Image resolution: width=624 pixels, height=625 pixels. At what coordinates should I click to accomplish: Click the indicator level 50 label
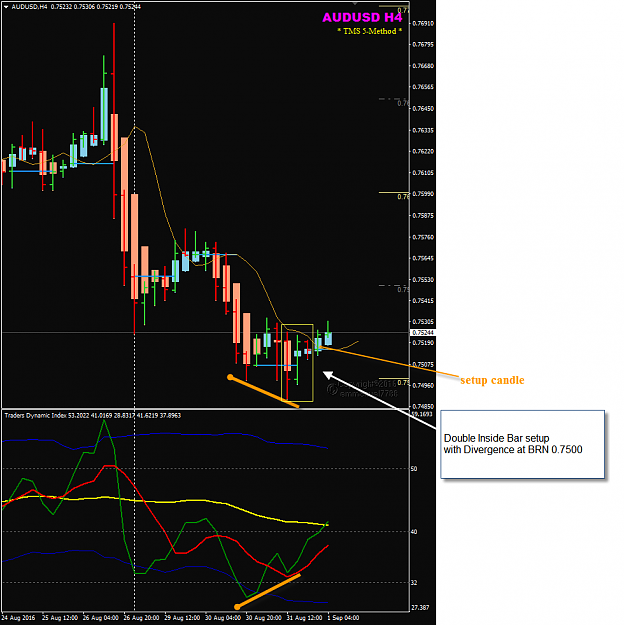414,469
